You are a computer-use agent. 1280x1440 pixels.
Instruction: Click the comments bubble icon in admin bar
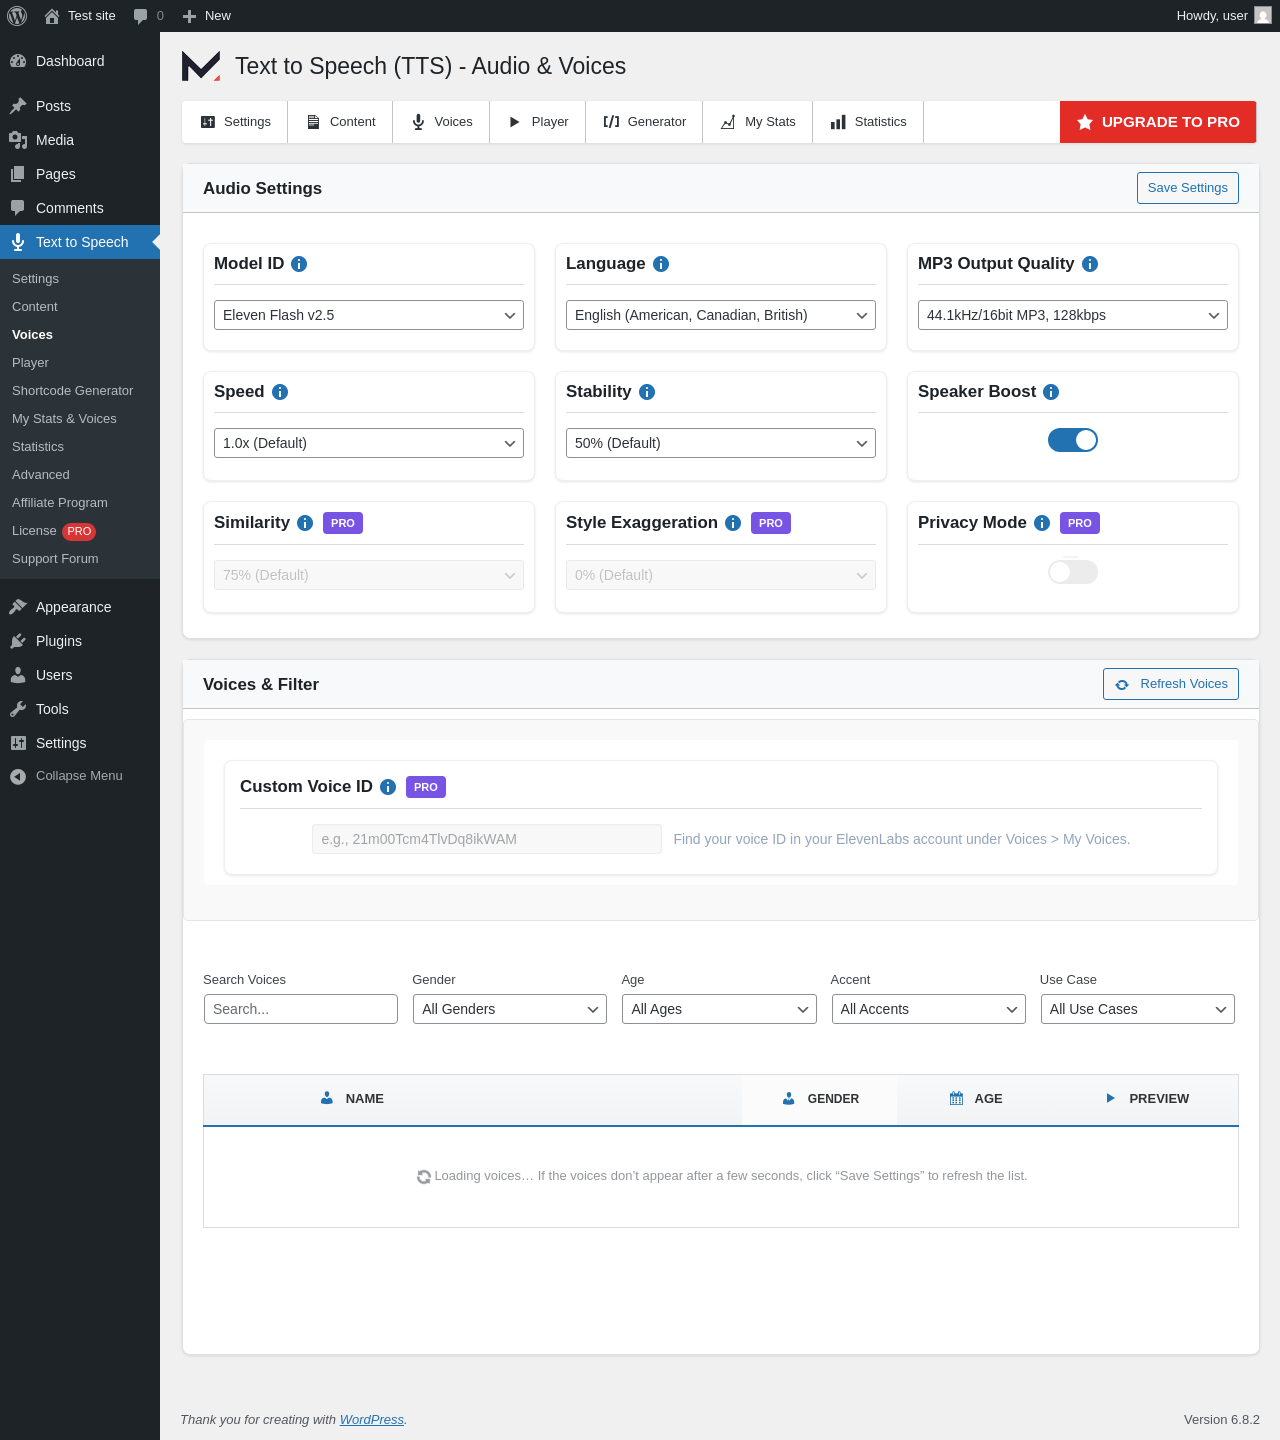coord(140,16)
